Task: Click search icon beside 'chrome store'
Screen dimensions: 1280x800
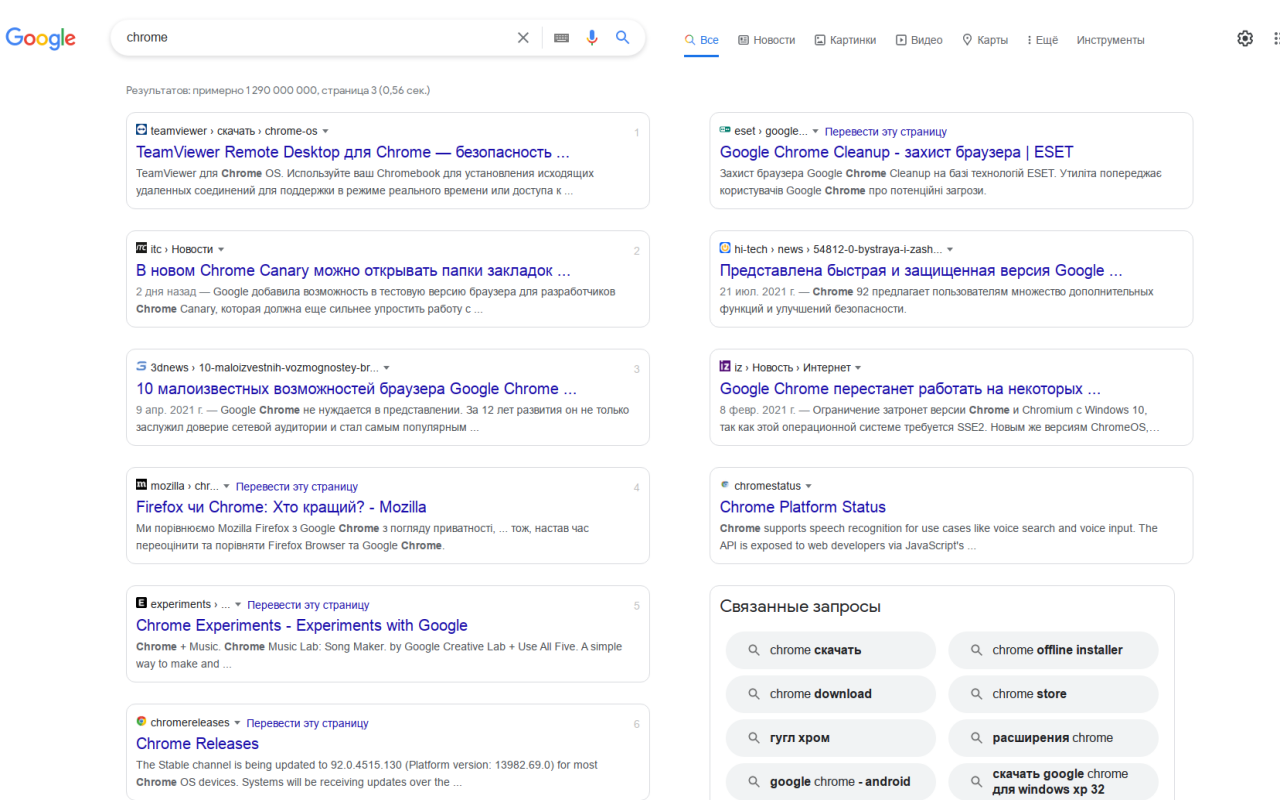Action: click(x=977, y=694)
